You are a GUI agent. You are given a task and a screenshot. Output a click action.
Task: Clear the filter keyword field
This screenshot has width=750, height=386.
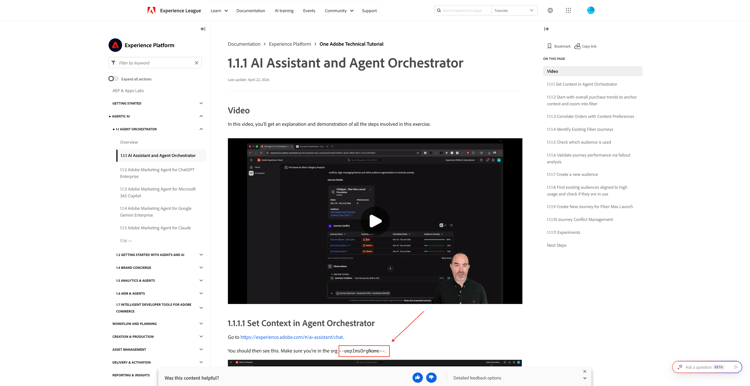click(196, 63)
